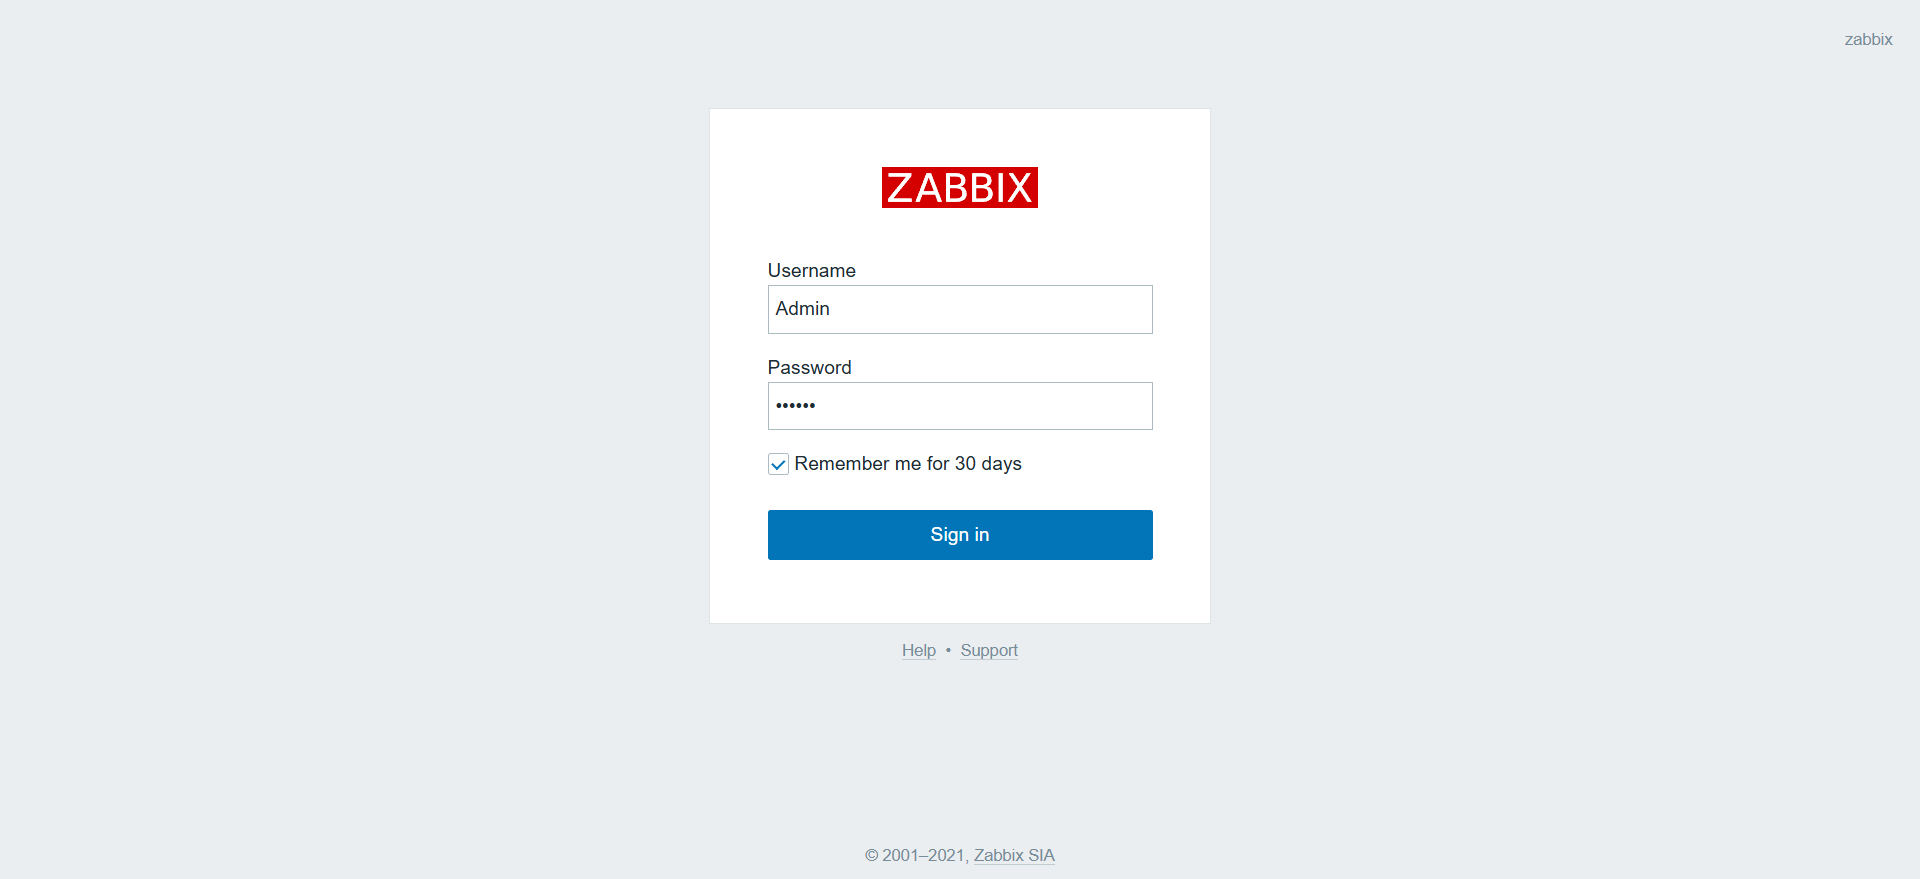Click the blue checkmark beside Remember me

(x=778, y=464)
